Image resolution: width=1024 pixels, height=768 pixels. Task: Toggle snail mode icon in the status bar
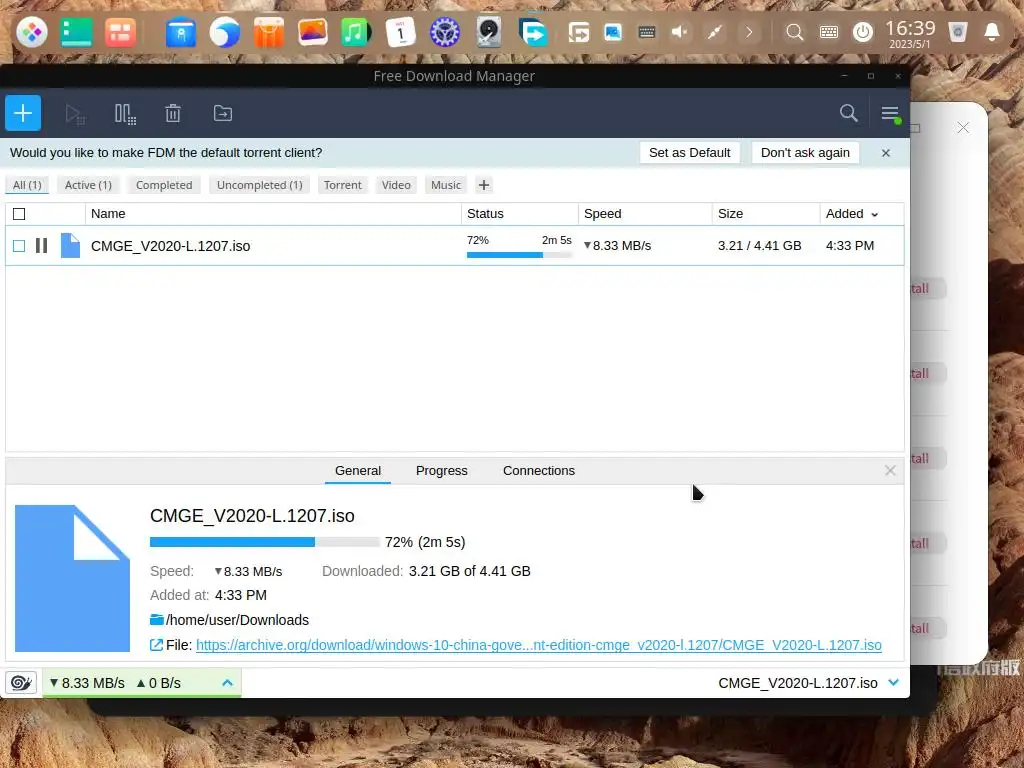[21, 682]
